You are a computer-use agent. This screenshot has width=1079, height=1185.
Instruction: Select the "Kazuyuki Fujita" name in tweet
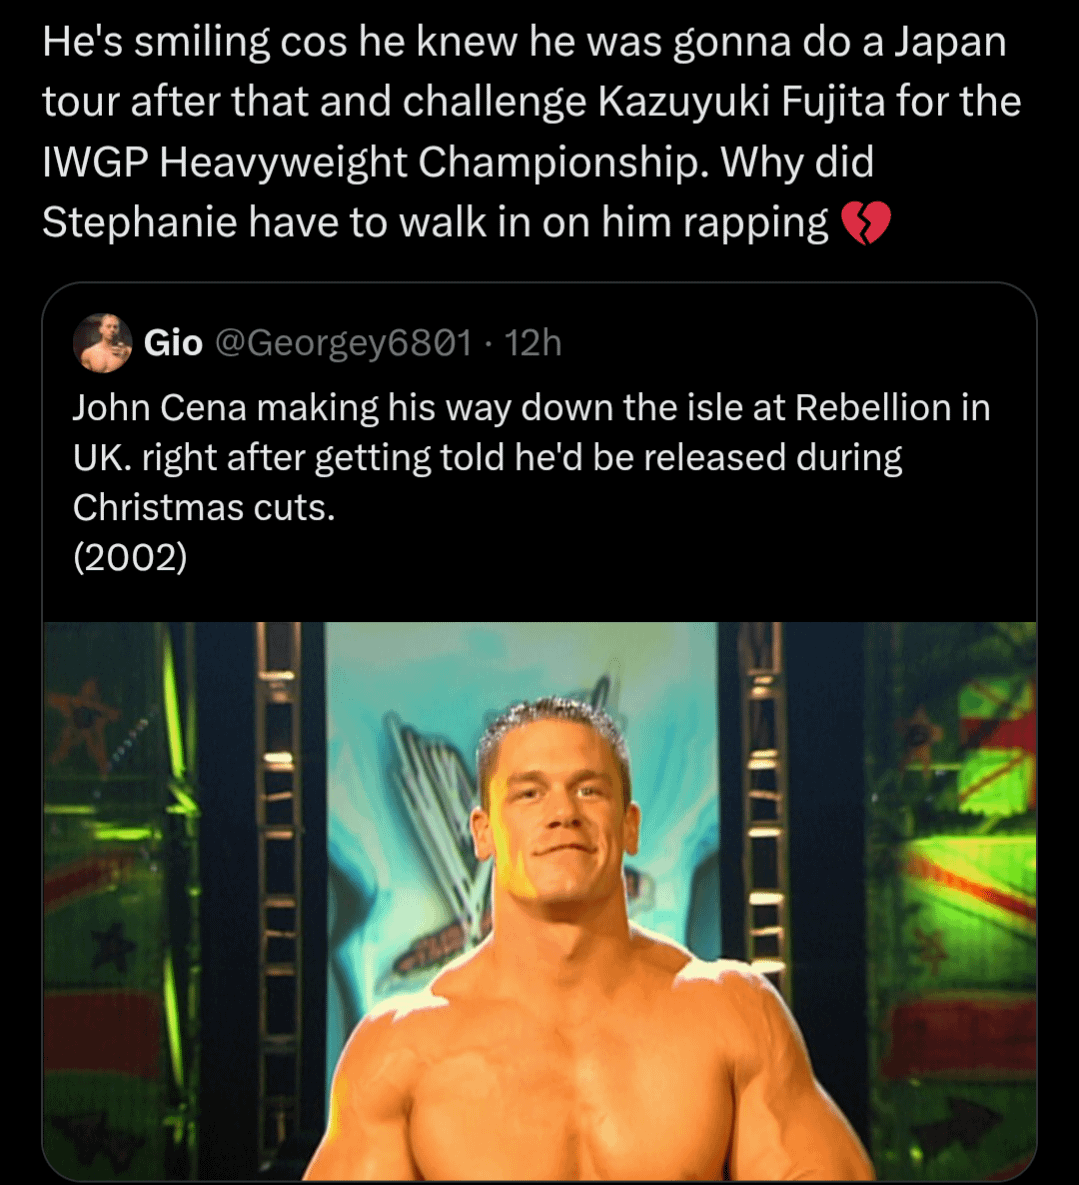(741, 102)
